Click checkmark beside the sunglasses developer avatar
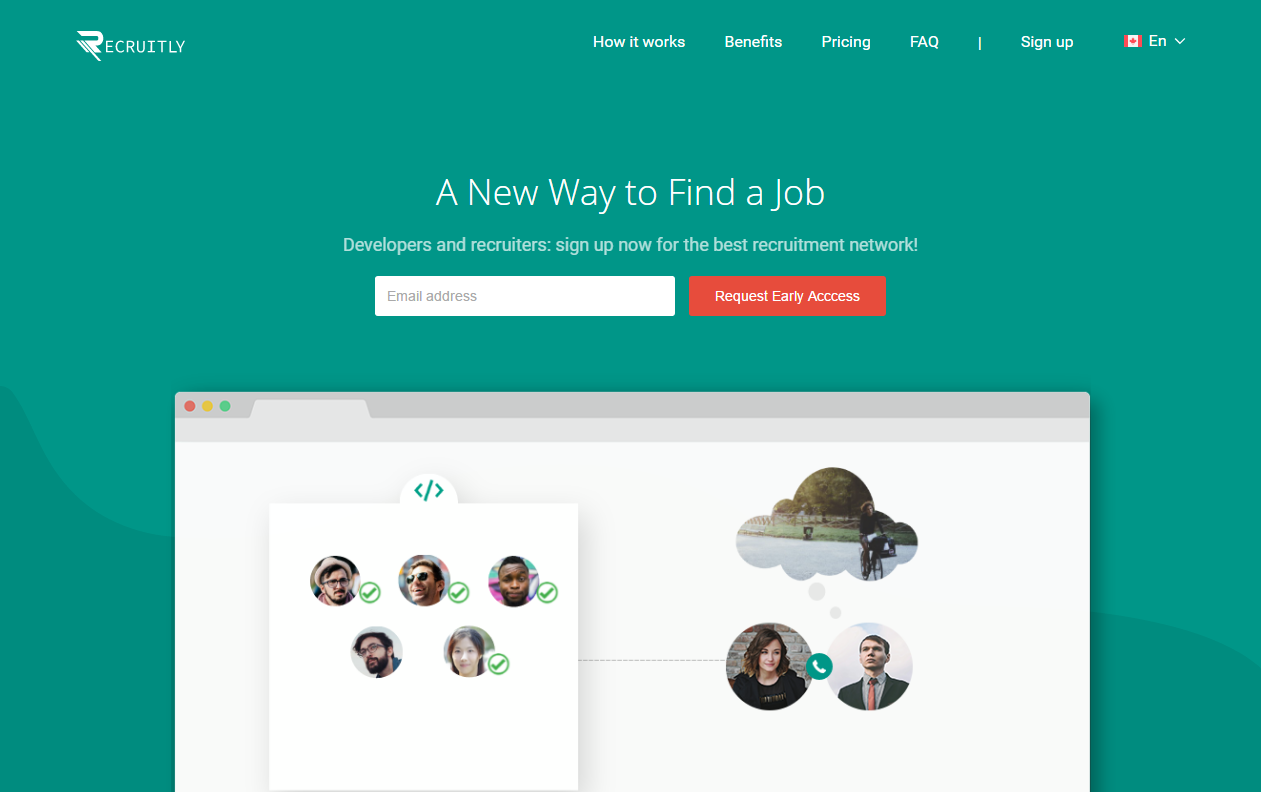1261x792 pixels. click(x=458, y=593)
